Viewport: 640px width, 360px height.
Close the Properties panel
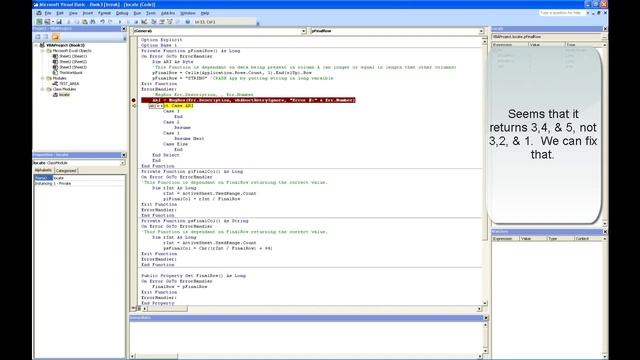click(124, 155)
